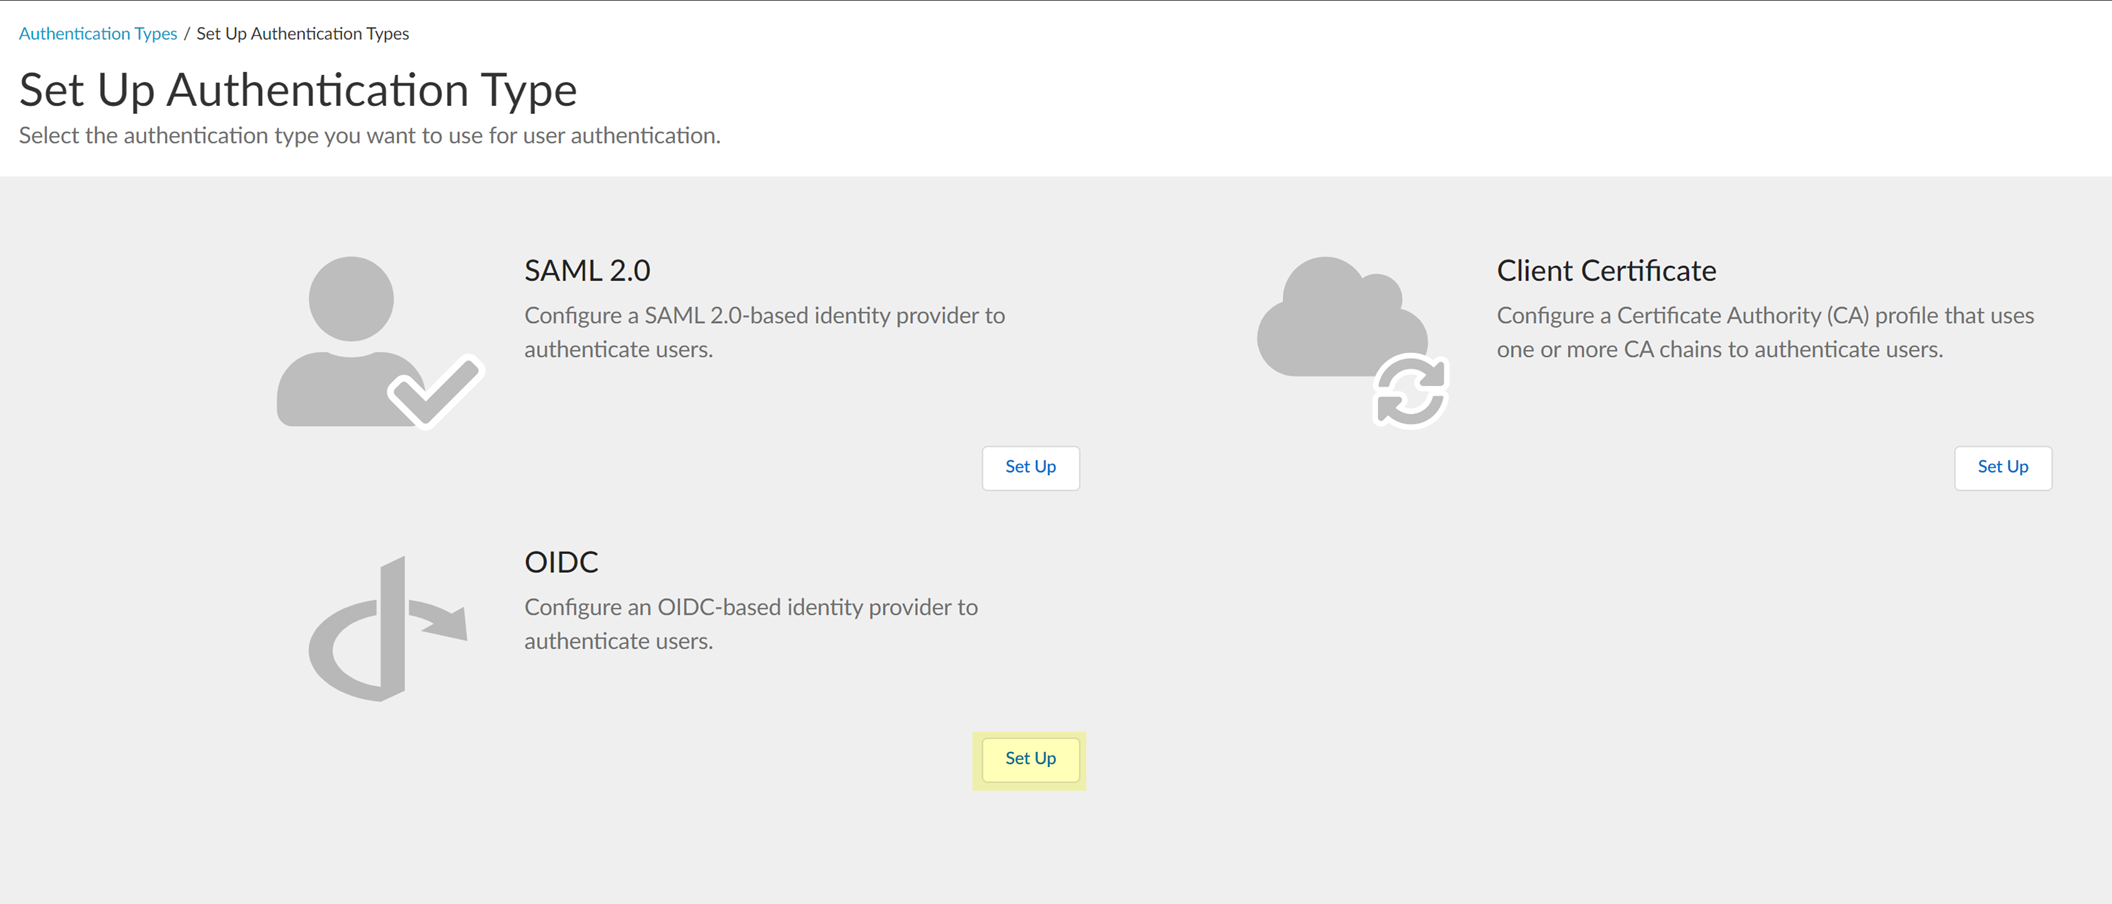Click the 'Select the authentication type' subtitle text
This screenshot has width=2112, height=904.
(x=370, y=135)
